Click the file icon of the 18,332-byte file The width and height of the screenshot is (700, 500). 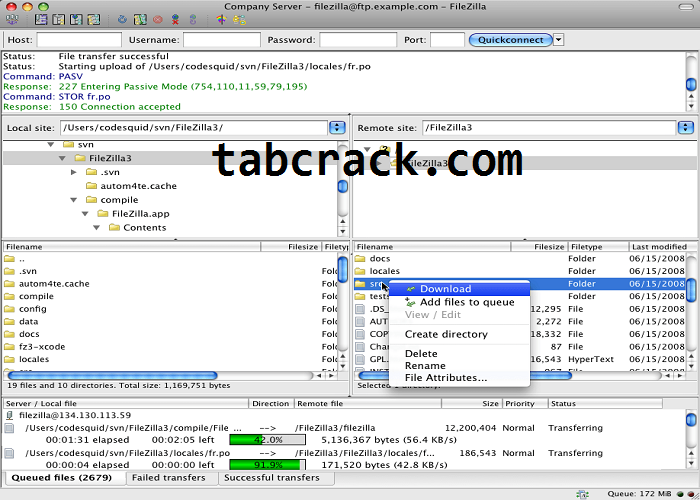pos(360,334)
